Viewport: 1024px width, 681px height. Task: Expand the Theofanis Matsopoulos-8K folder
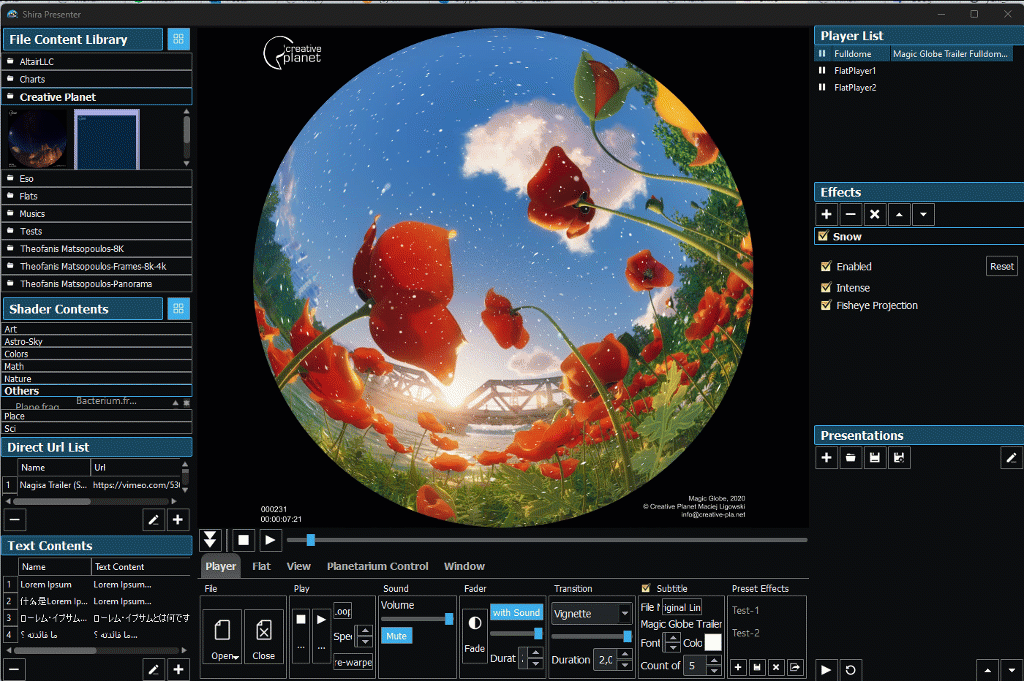(x=97, y=249)
